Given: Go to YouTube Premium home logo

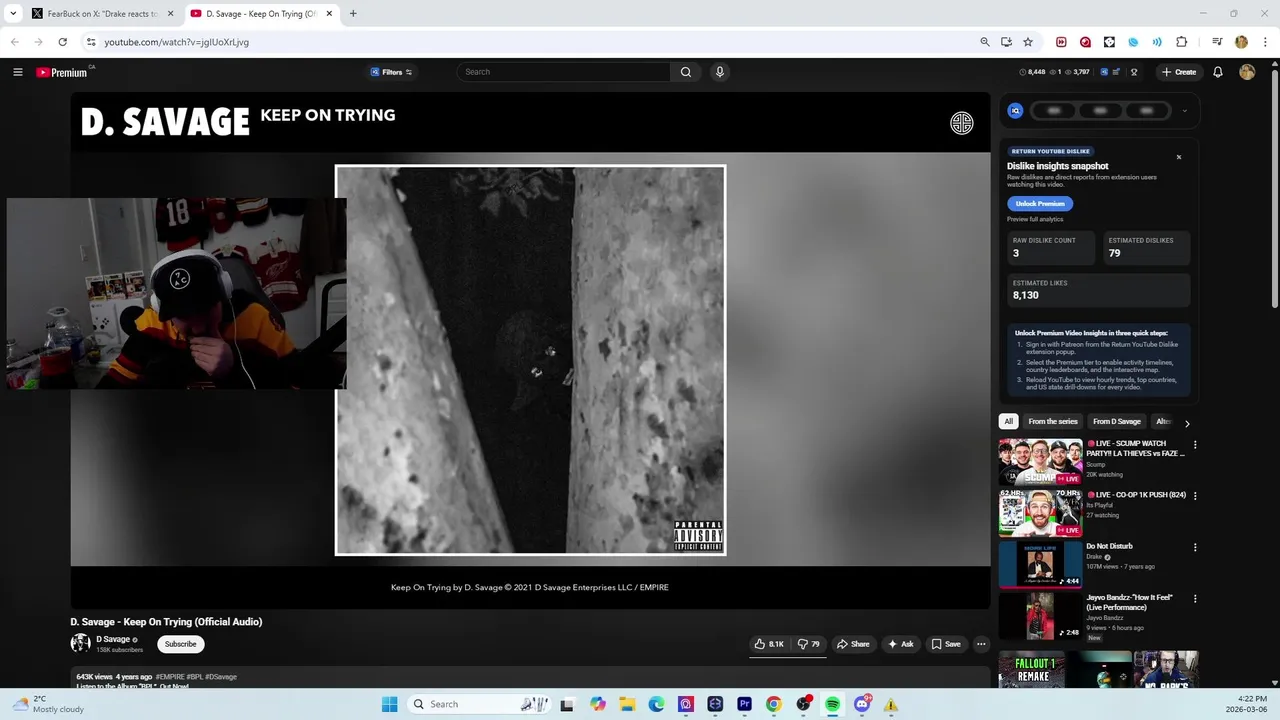Looking at the screenshot, I should [x=62, y=72].
